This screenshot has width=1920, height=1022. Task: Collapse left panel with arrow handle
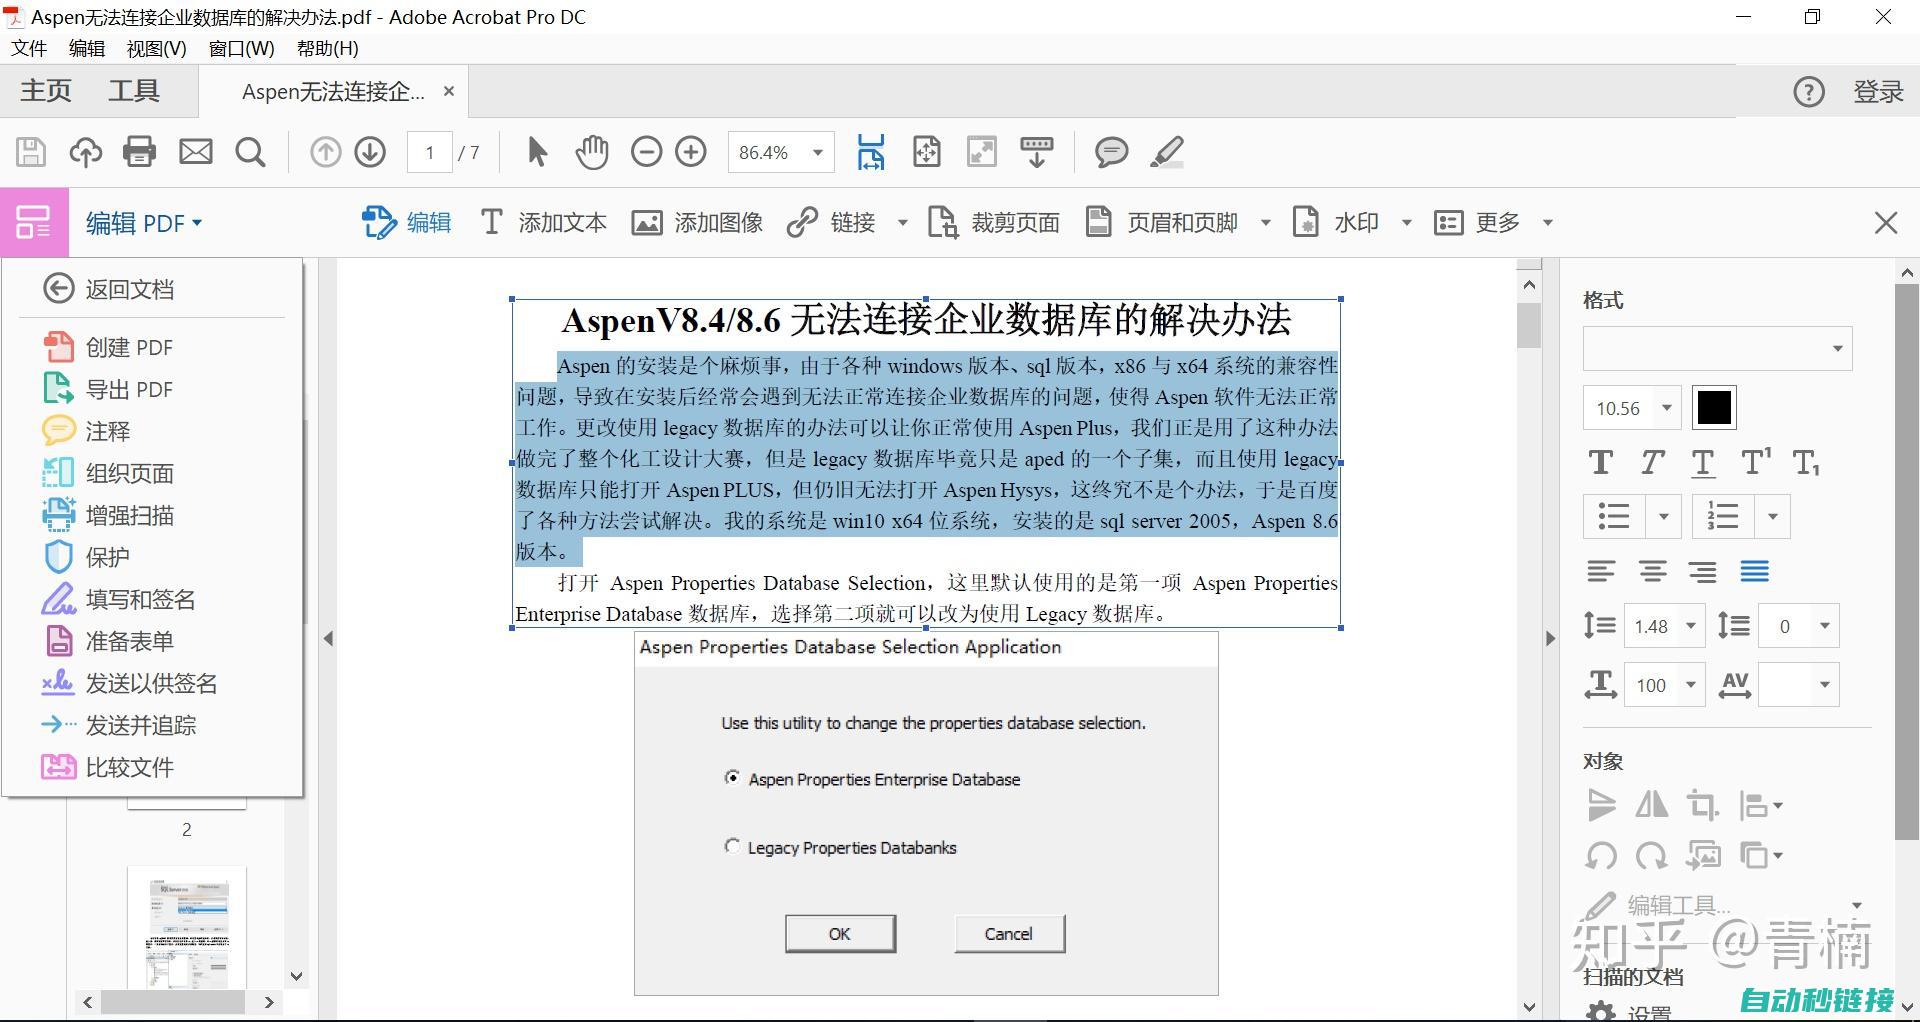click(x=328, y=638)
